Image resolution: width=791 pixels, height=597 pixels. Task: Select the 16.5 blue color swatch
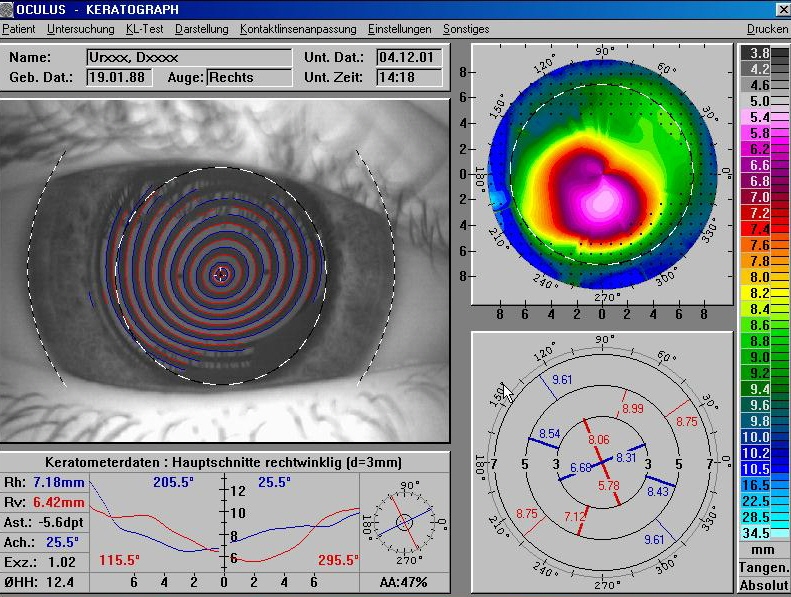(763, 485)
